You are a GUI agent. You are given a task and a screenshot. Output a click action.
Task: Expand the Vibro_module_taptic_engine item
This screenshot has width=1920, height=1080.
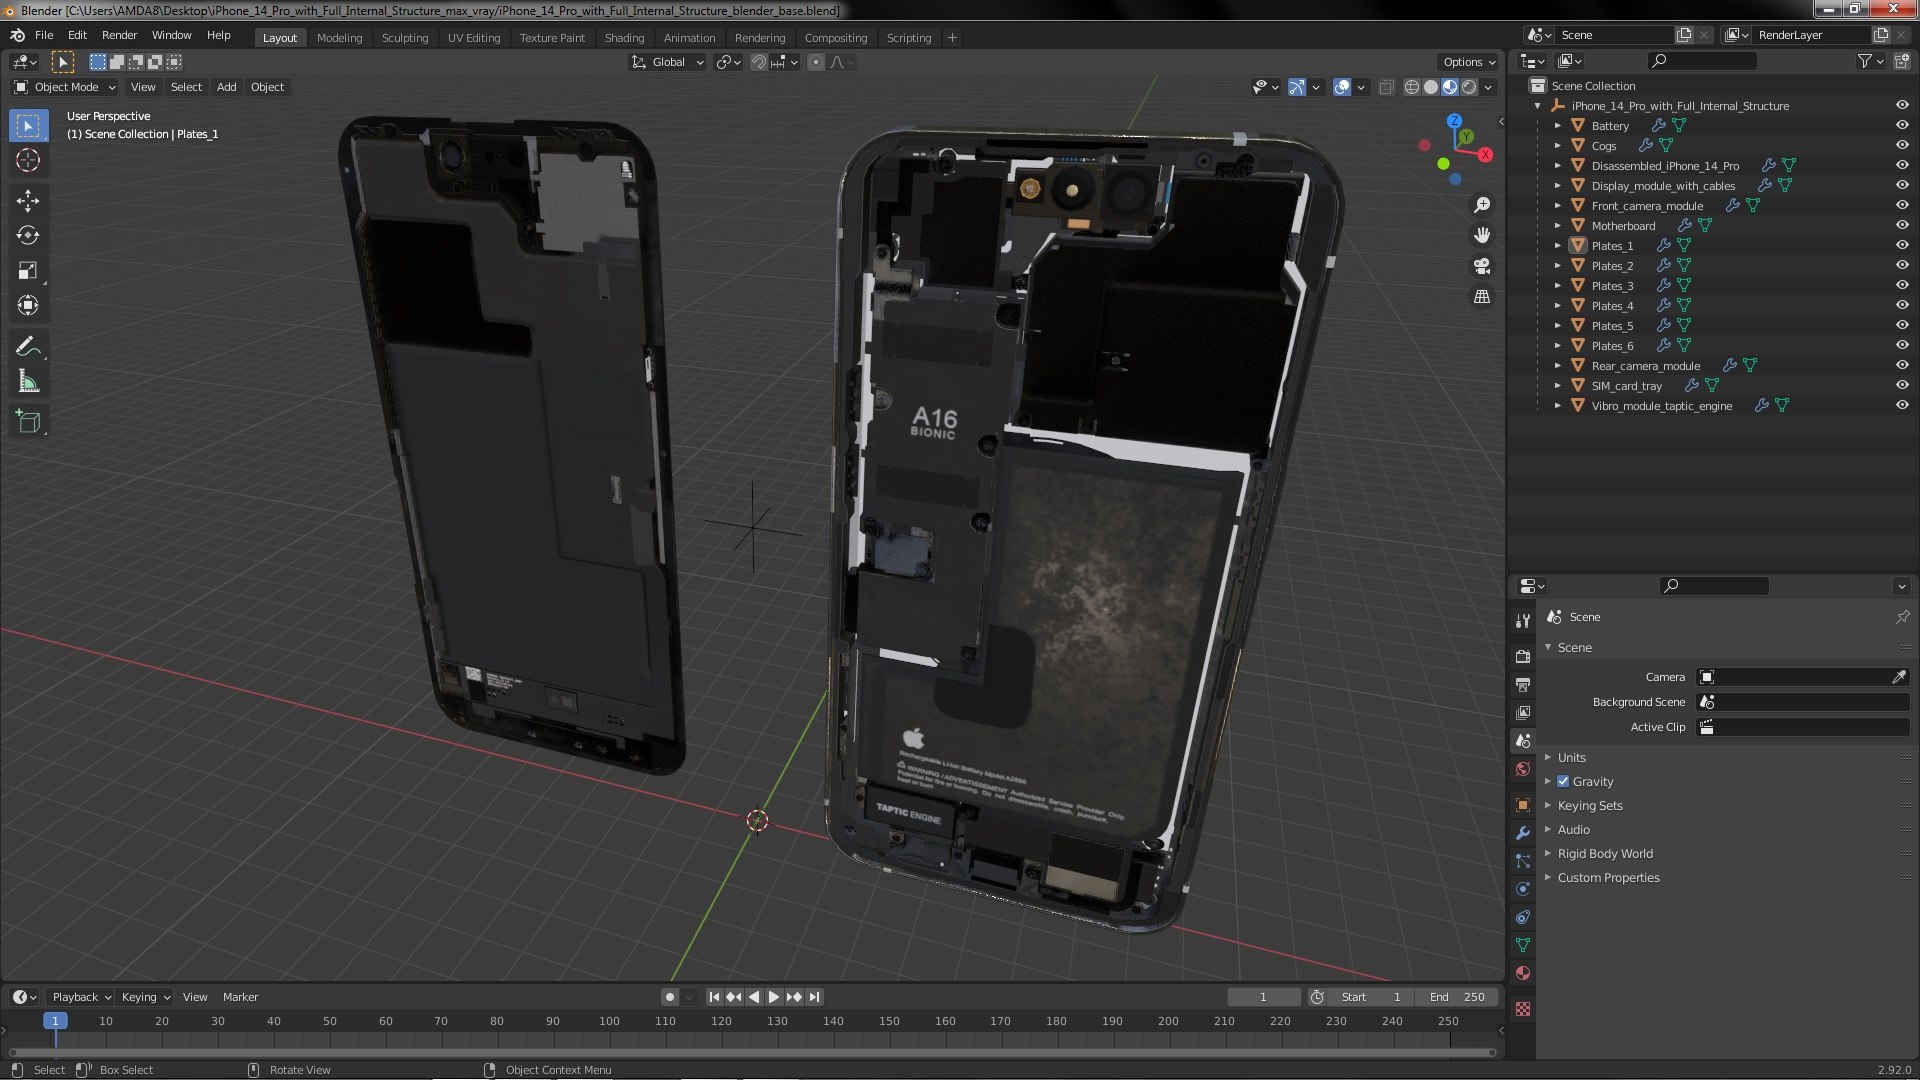(1557, 406)
